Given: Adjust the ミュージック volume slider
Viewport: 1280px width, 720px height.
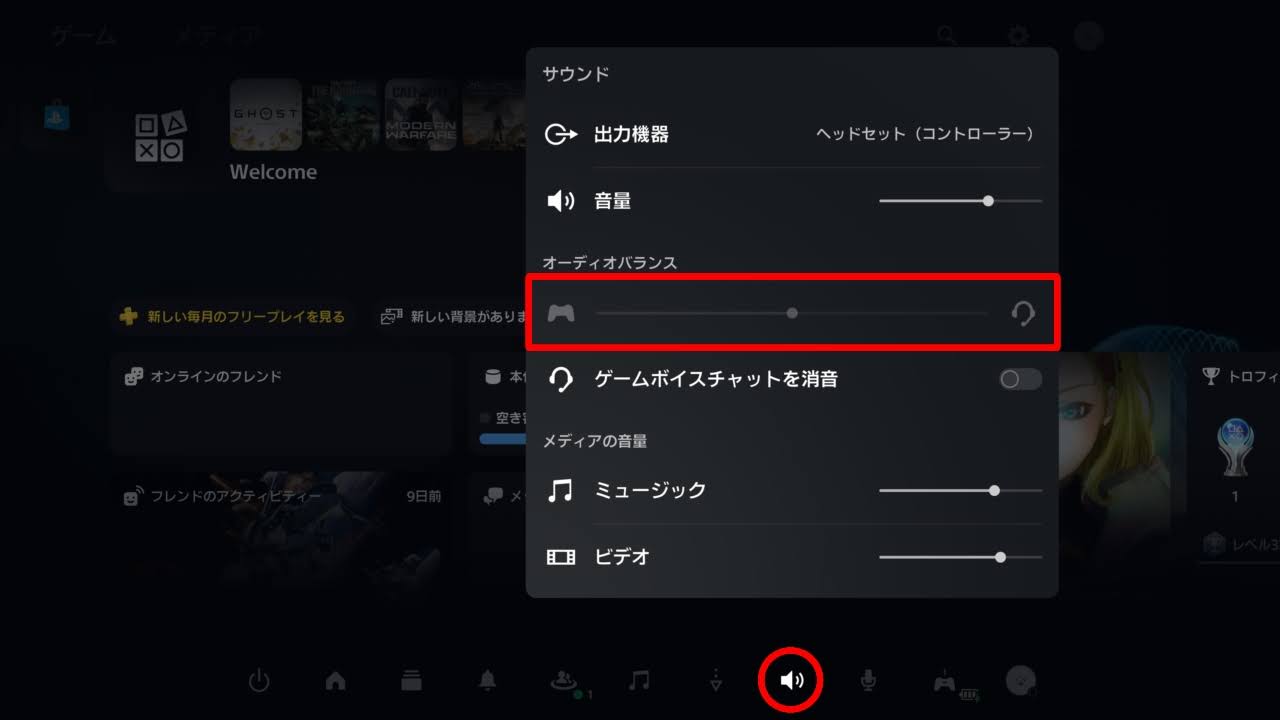Looking at the screenshot, I should (960, 491).
